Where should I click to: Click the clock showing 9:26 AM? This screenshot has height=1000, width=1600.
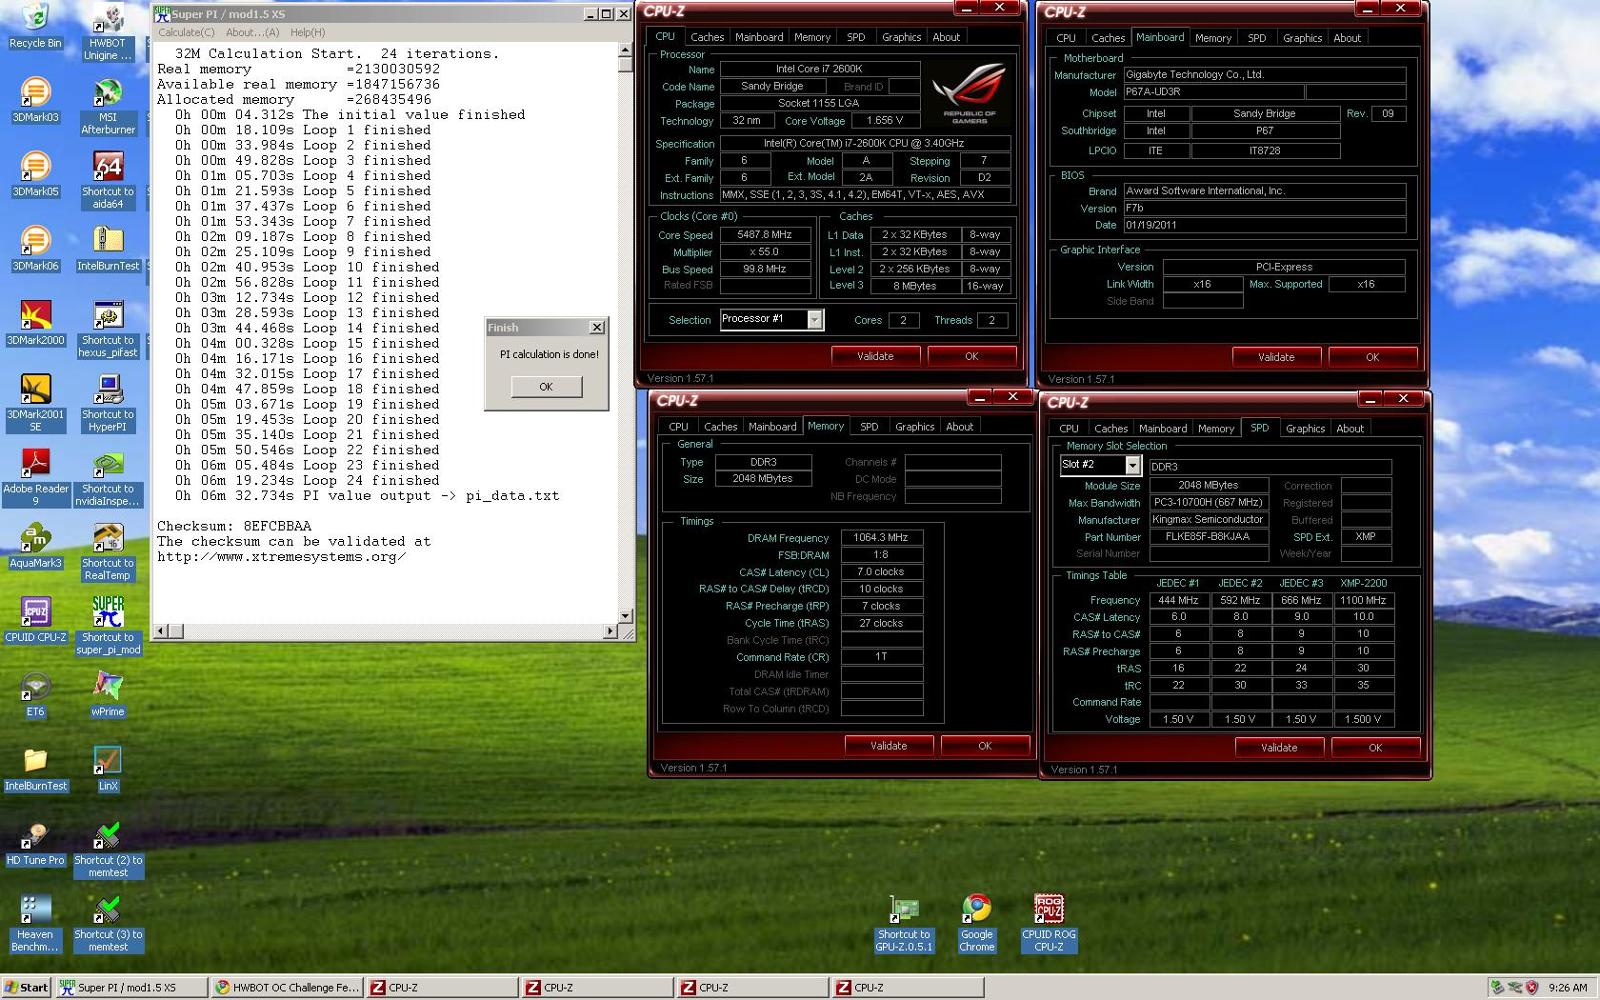[x=1568, y=987]
